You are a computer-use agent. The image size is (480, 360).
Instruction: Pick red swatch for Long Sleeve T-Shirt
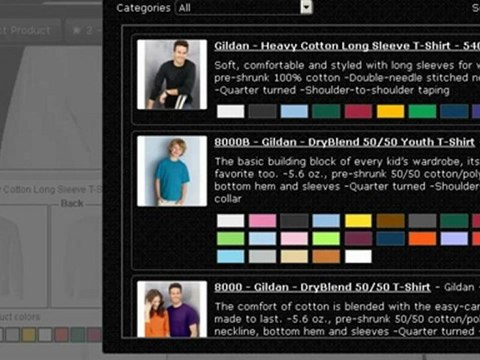click(x=358, y=111)
